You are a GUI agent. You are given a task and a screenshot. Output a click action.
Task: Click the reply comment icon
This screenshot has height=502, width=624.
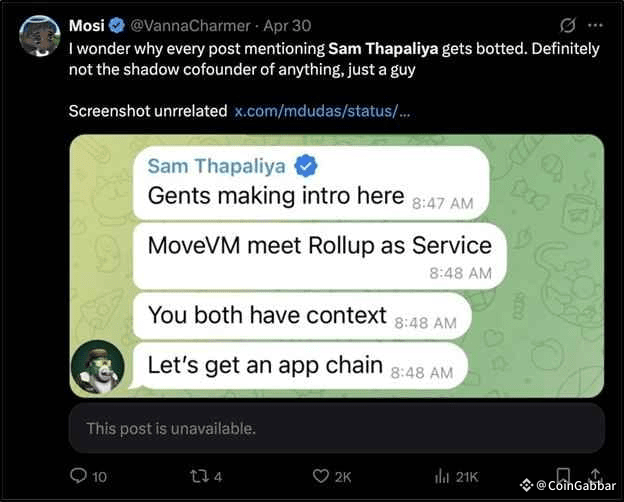pos(78,476)
